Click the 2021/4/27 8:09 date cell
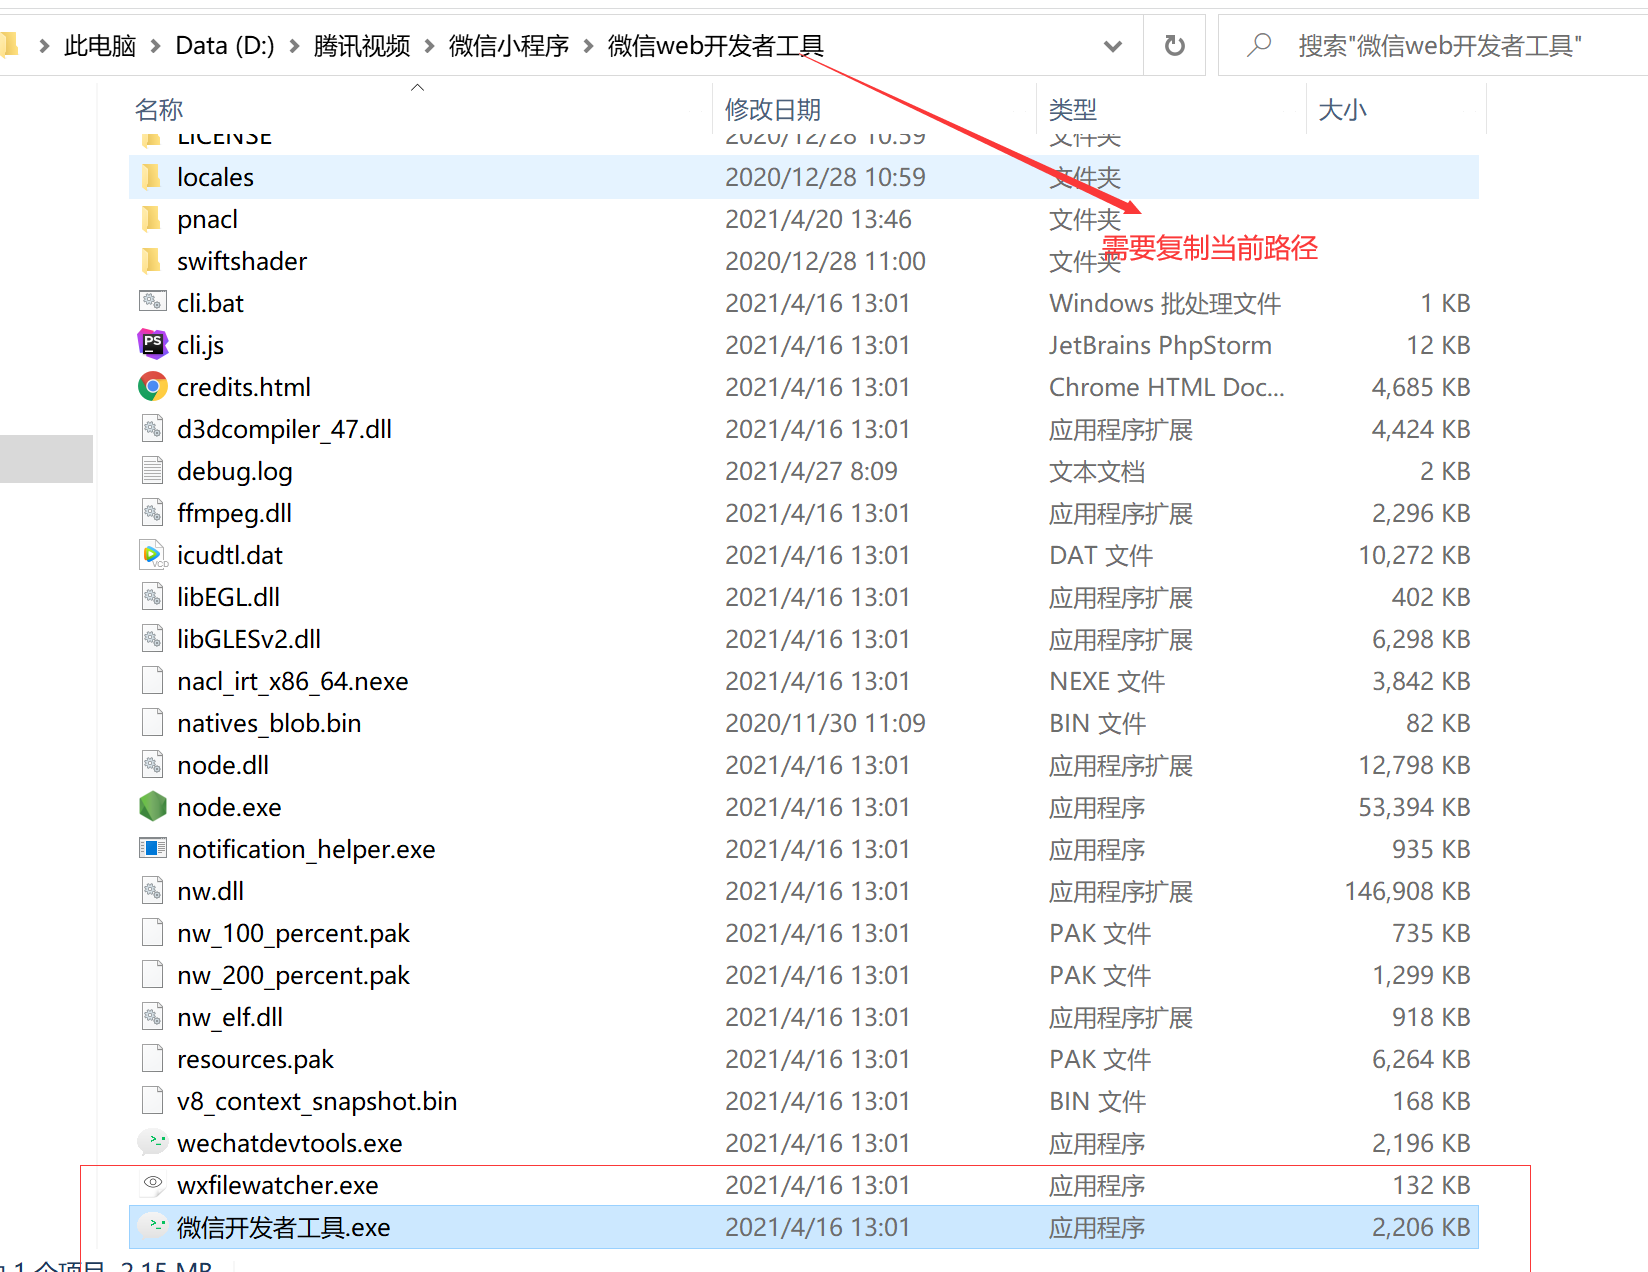1648x1272 pixels. (x=811, y=471)
